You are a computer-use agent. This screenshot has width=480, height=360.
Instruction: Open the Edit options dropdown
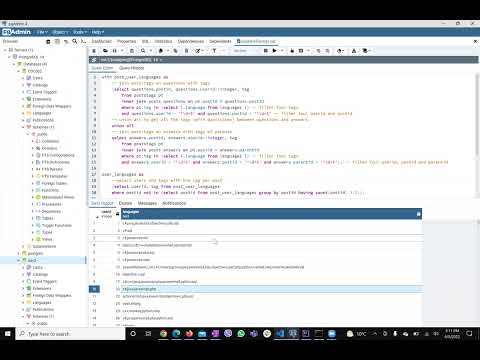pyautogui.click(x=199, y=51)
